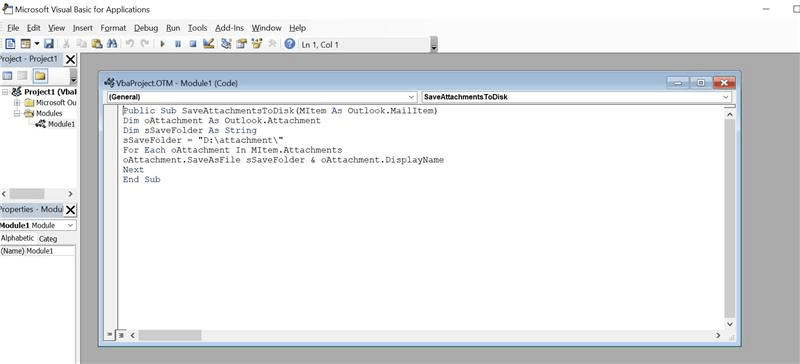The image size is (800, 364).
Task: Collapse the Modules folder in project tree
Action: (x=17, y=113)
